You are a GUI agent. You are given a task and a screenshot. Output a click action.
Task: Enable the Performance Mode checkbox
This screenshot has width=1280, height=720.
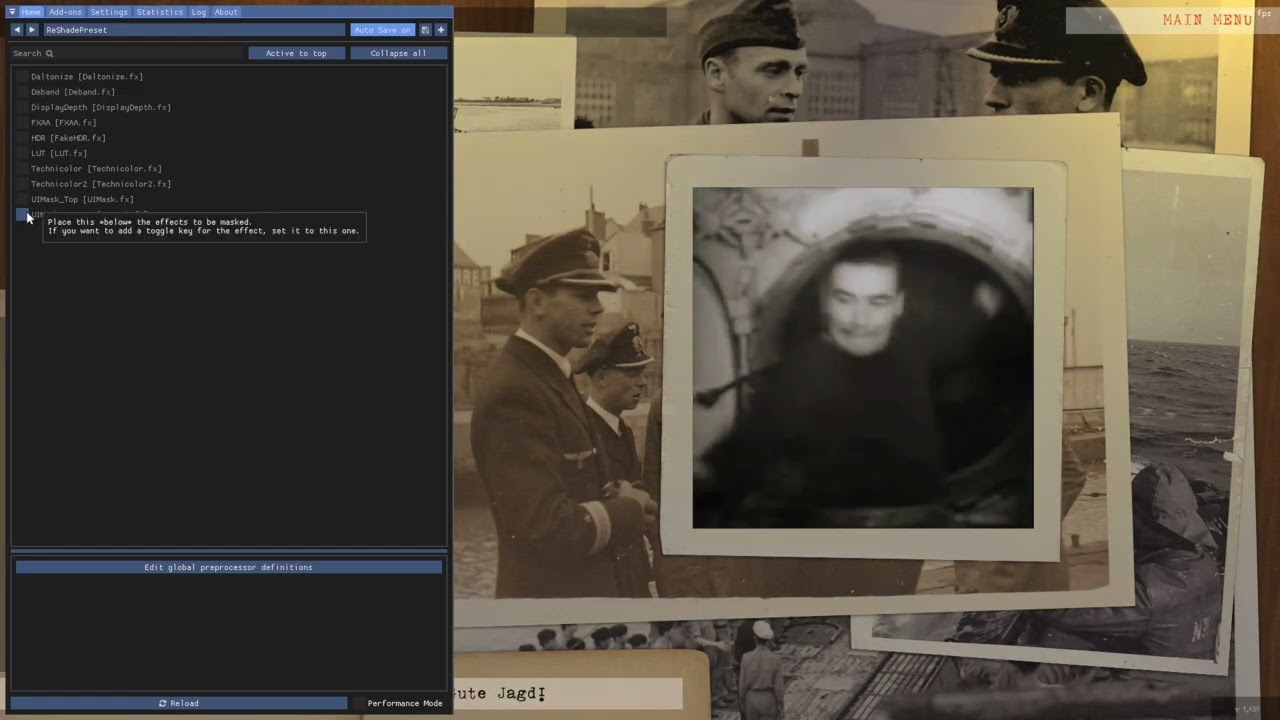click(359, 703)
